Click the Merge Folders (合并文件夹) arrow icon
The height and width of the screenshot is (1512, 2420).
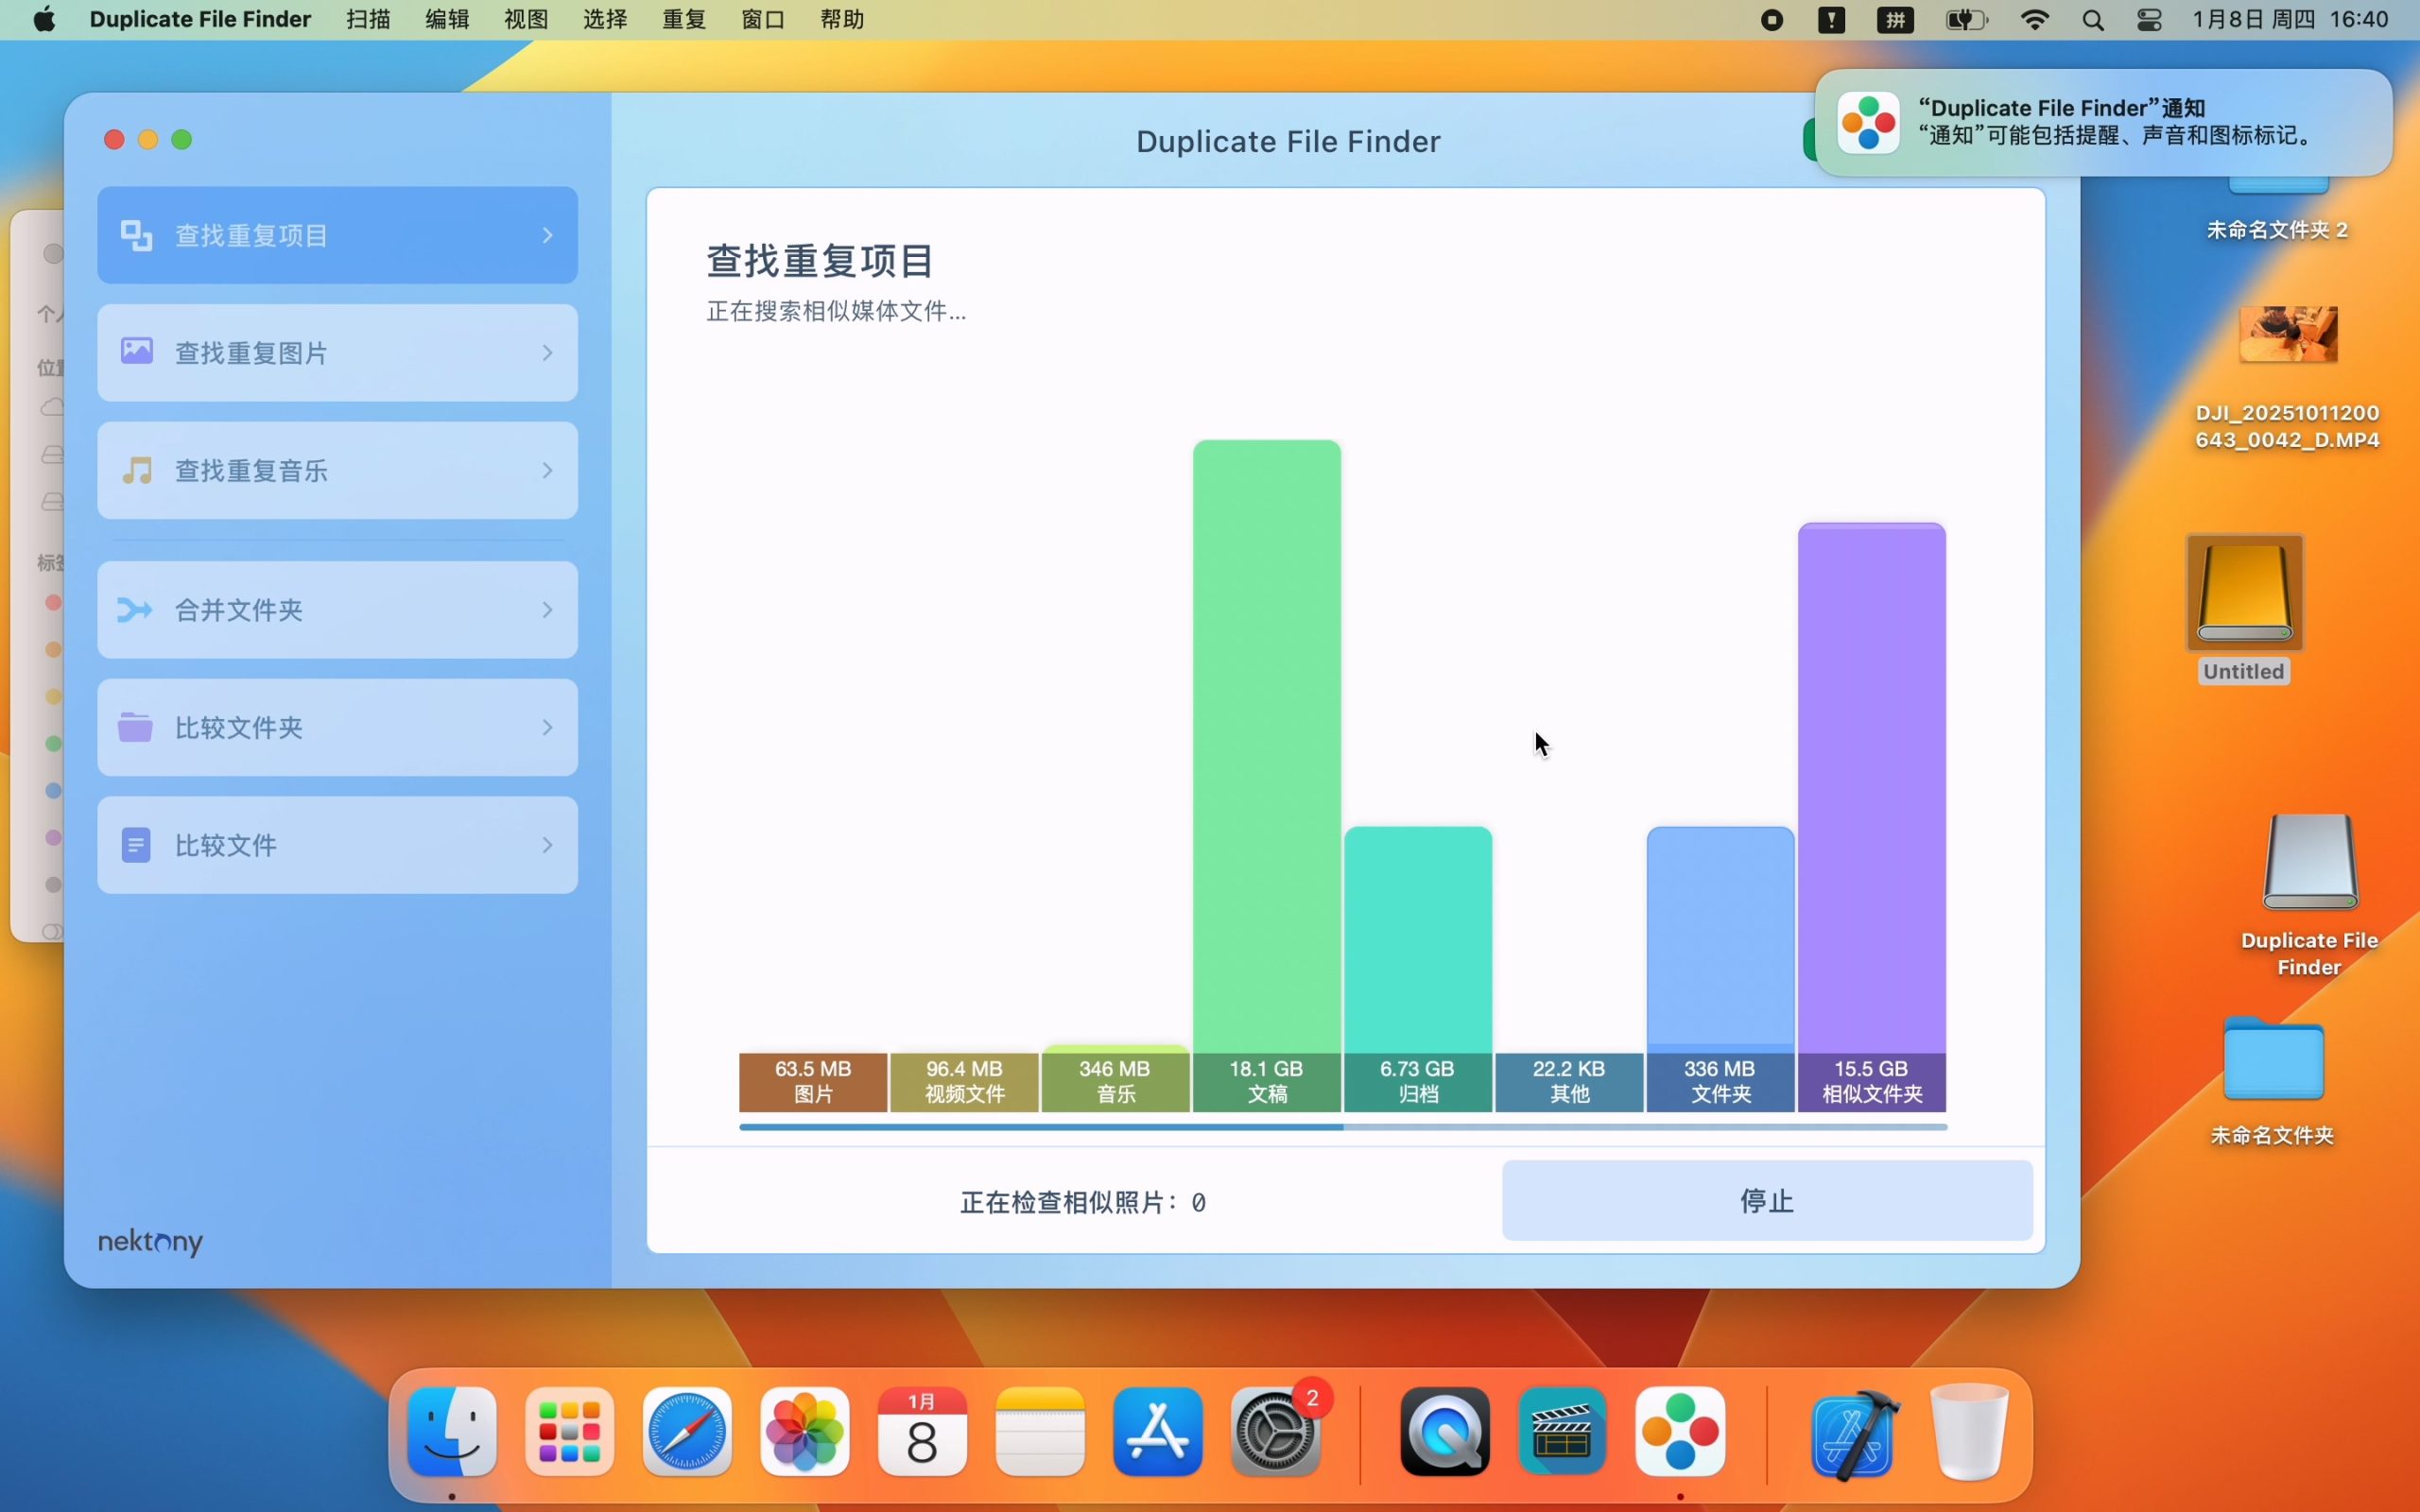(x=135, y=609)
